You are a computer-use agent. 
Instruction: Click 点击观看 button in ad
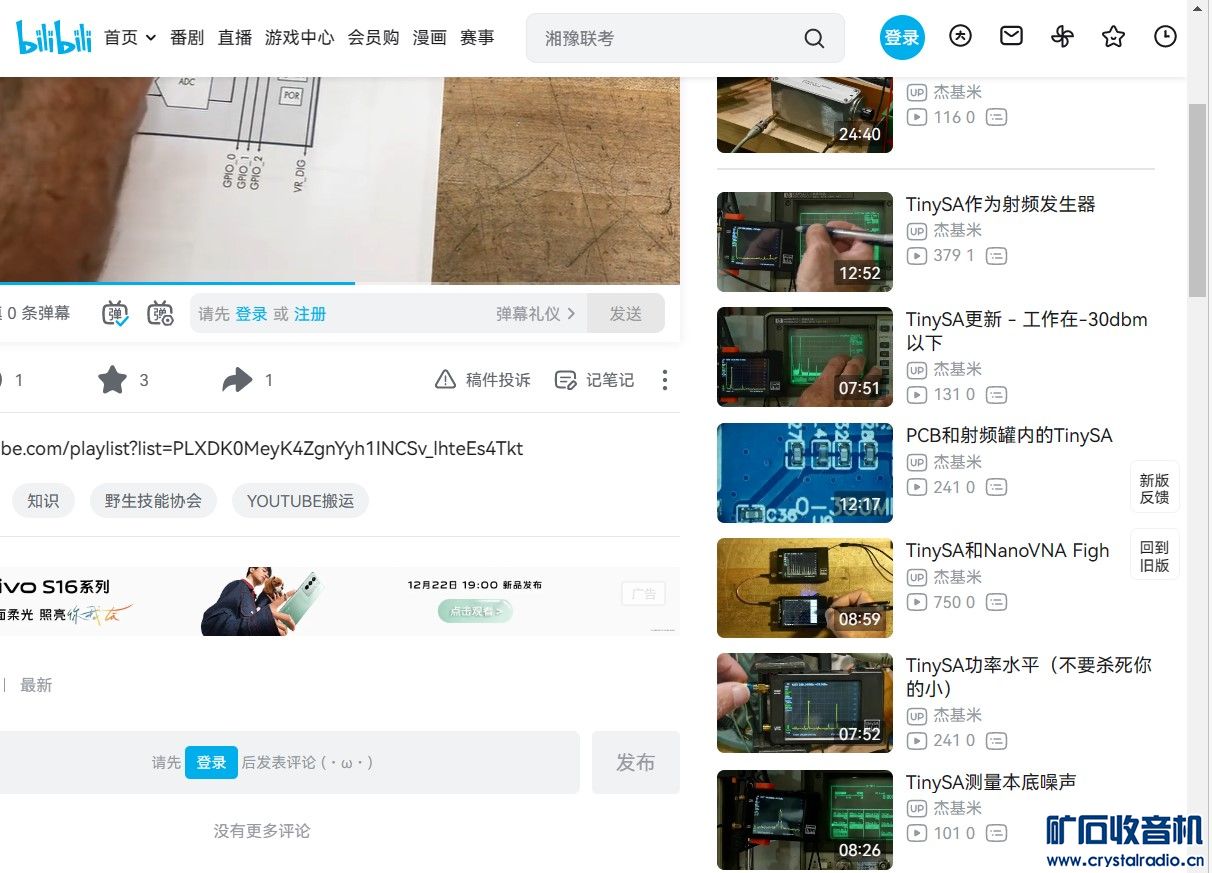475,610
